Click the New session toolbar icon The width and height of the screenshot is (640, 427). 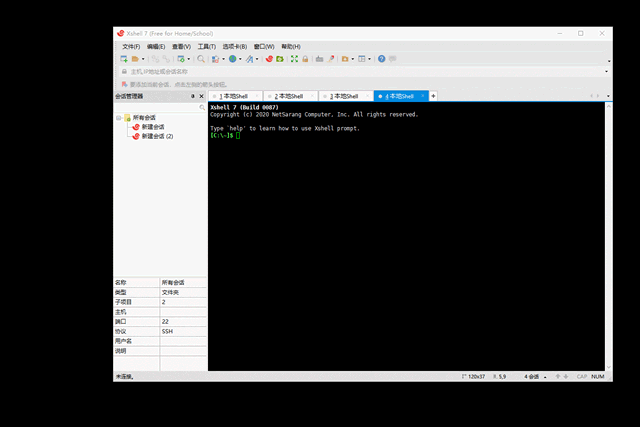122,59
